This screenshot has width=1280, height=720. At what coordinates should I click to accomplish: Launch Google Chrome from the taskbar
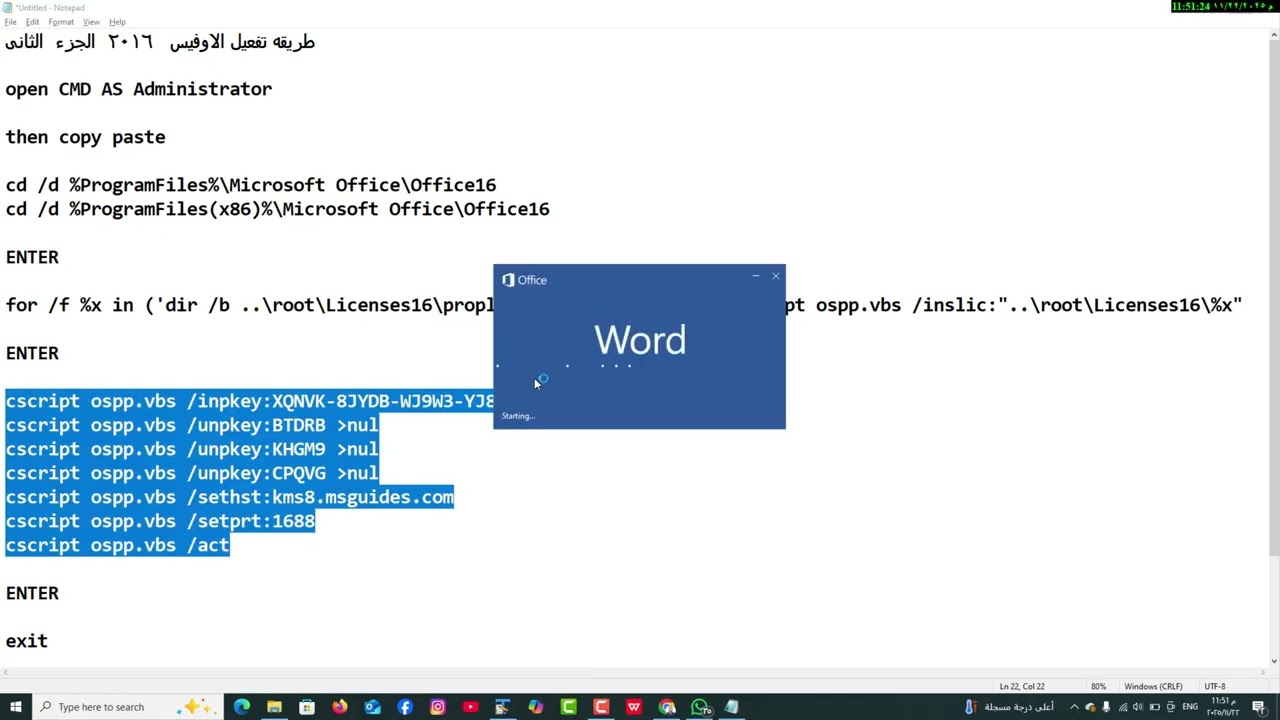(667, 707)
